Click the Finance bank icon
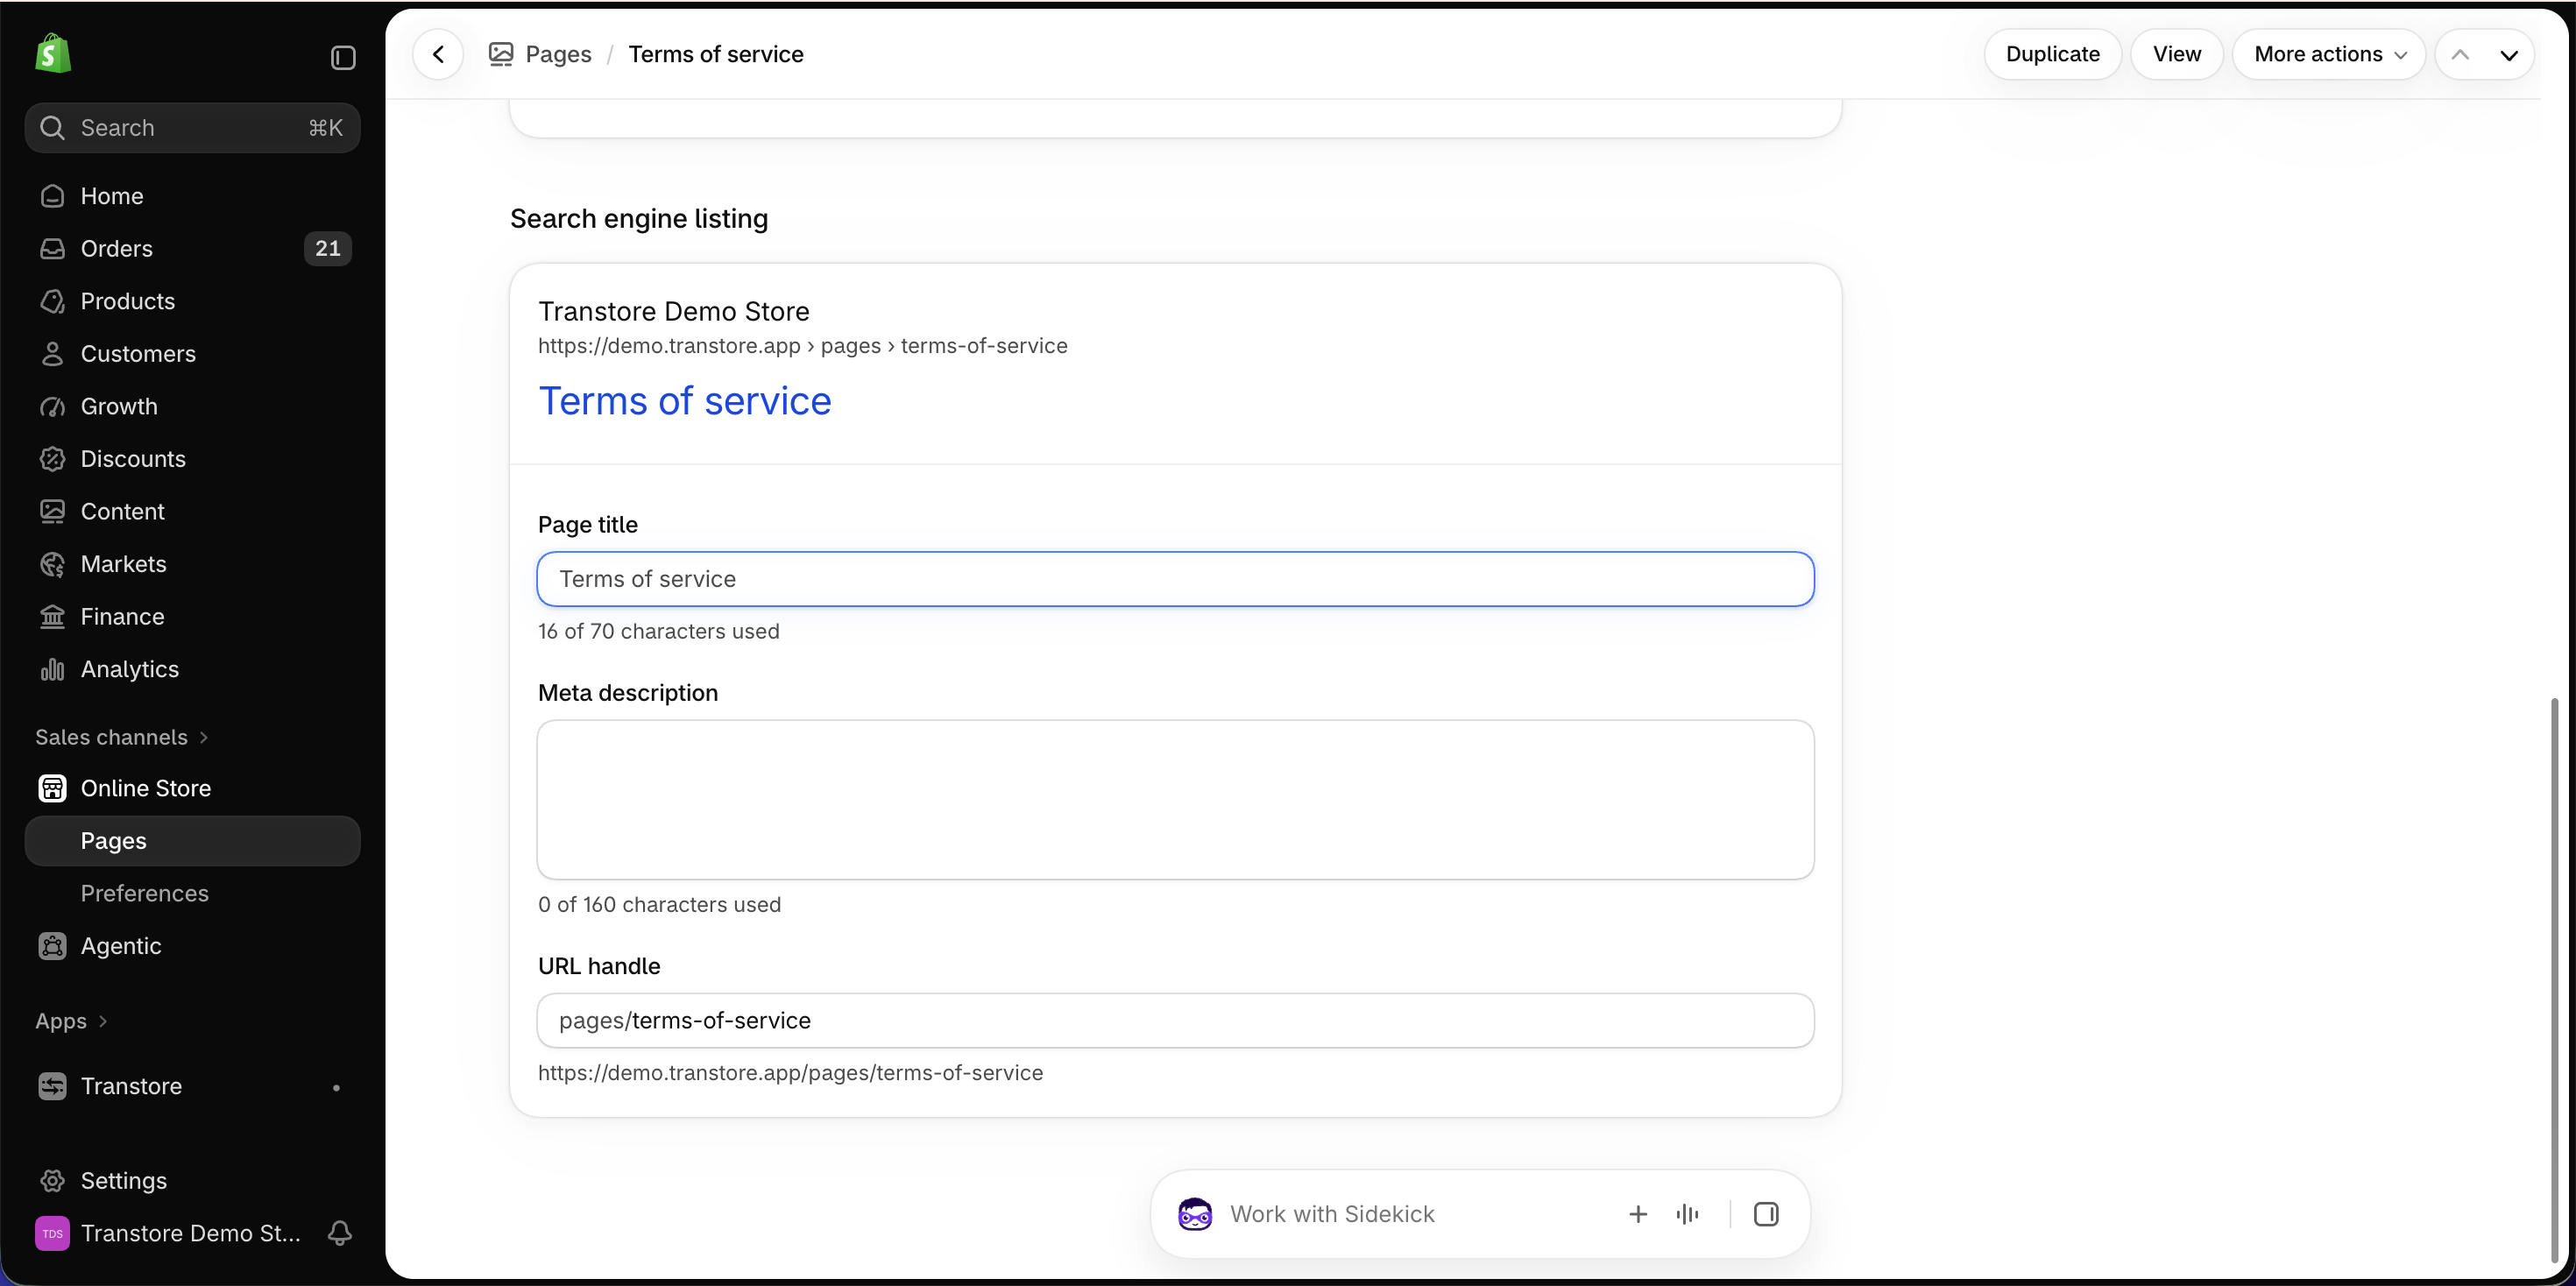The width and height of the screenshot is (2576, 1286). (52, 617)
